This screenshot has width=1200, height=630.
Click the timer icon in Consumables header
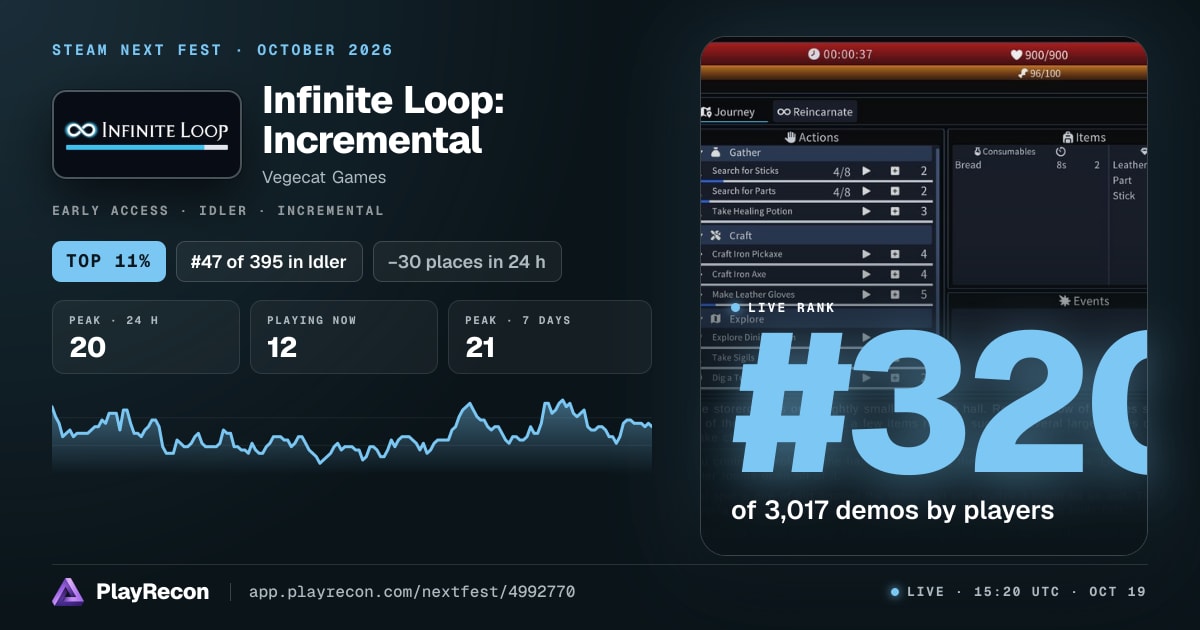coord(1061,151)
